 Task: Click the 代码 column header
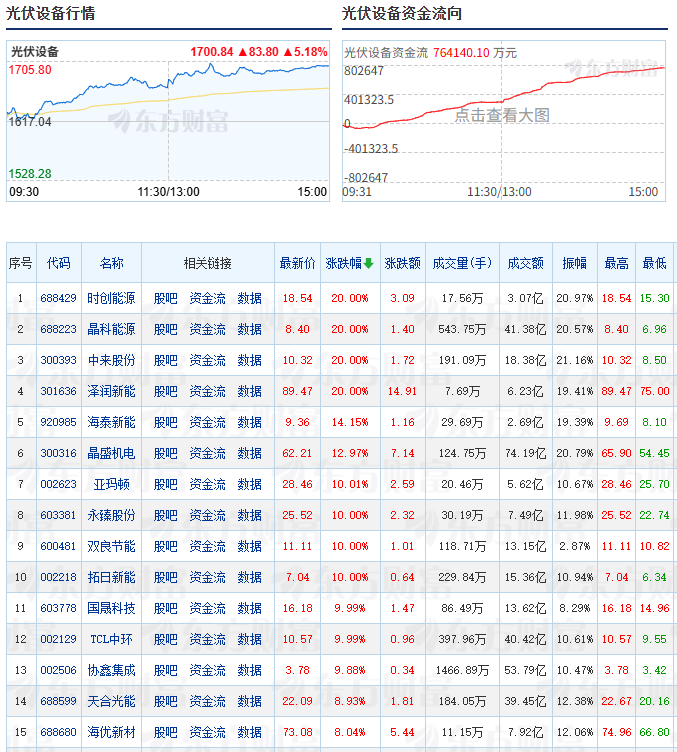(x=58, y=263)
